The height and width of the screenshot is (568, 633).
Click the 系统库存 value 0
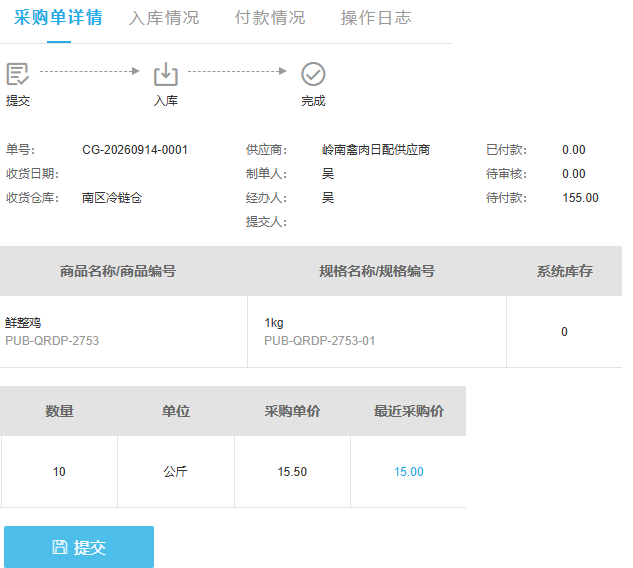pyautogui.click(x=564, y=332)
